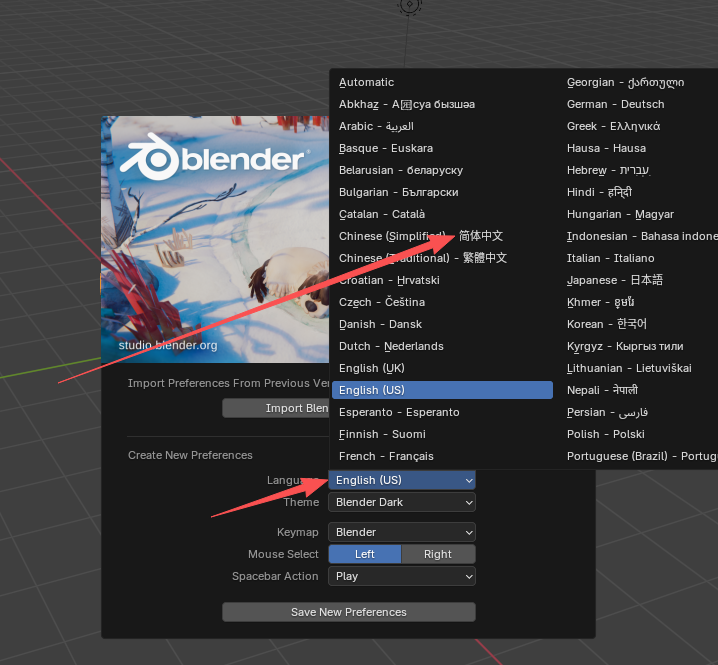This screenshot has height=665, width=718.
Task: Choose Hungarian - Magyar language
Action: 639,214
